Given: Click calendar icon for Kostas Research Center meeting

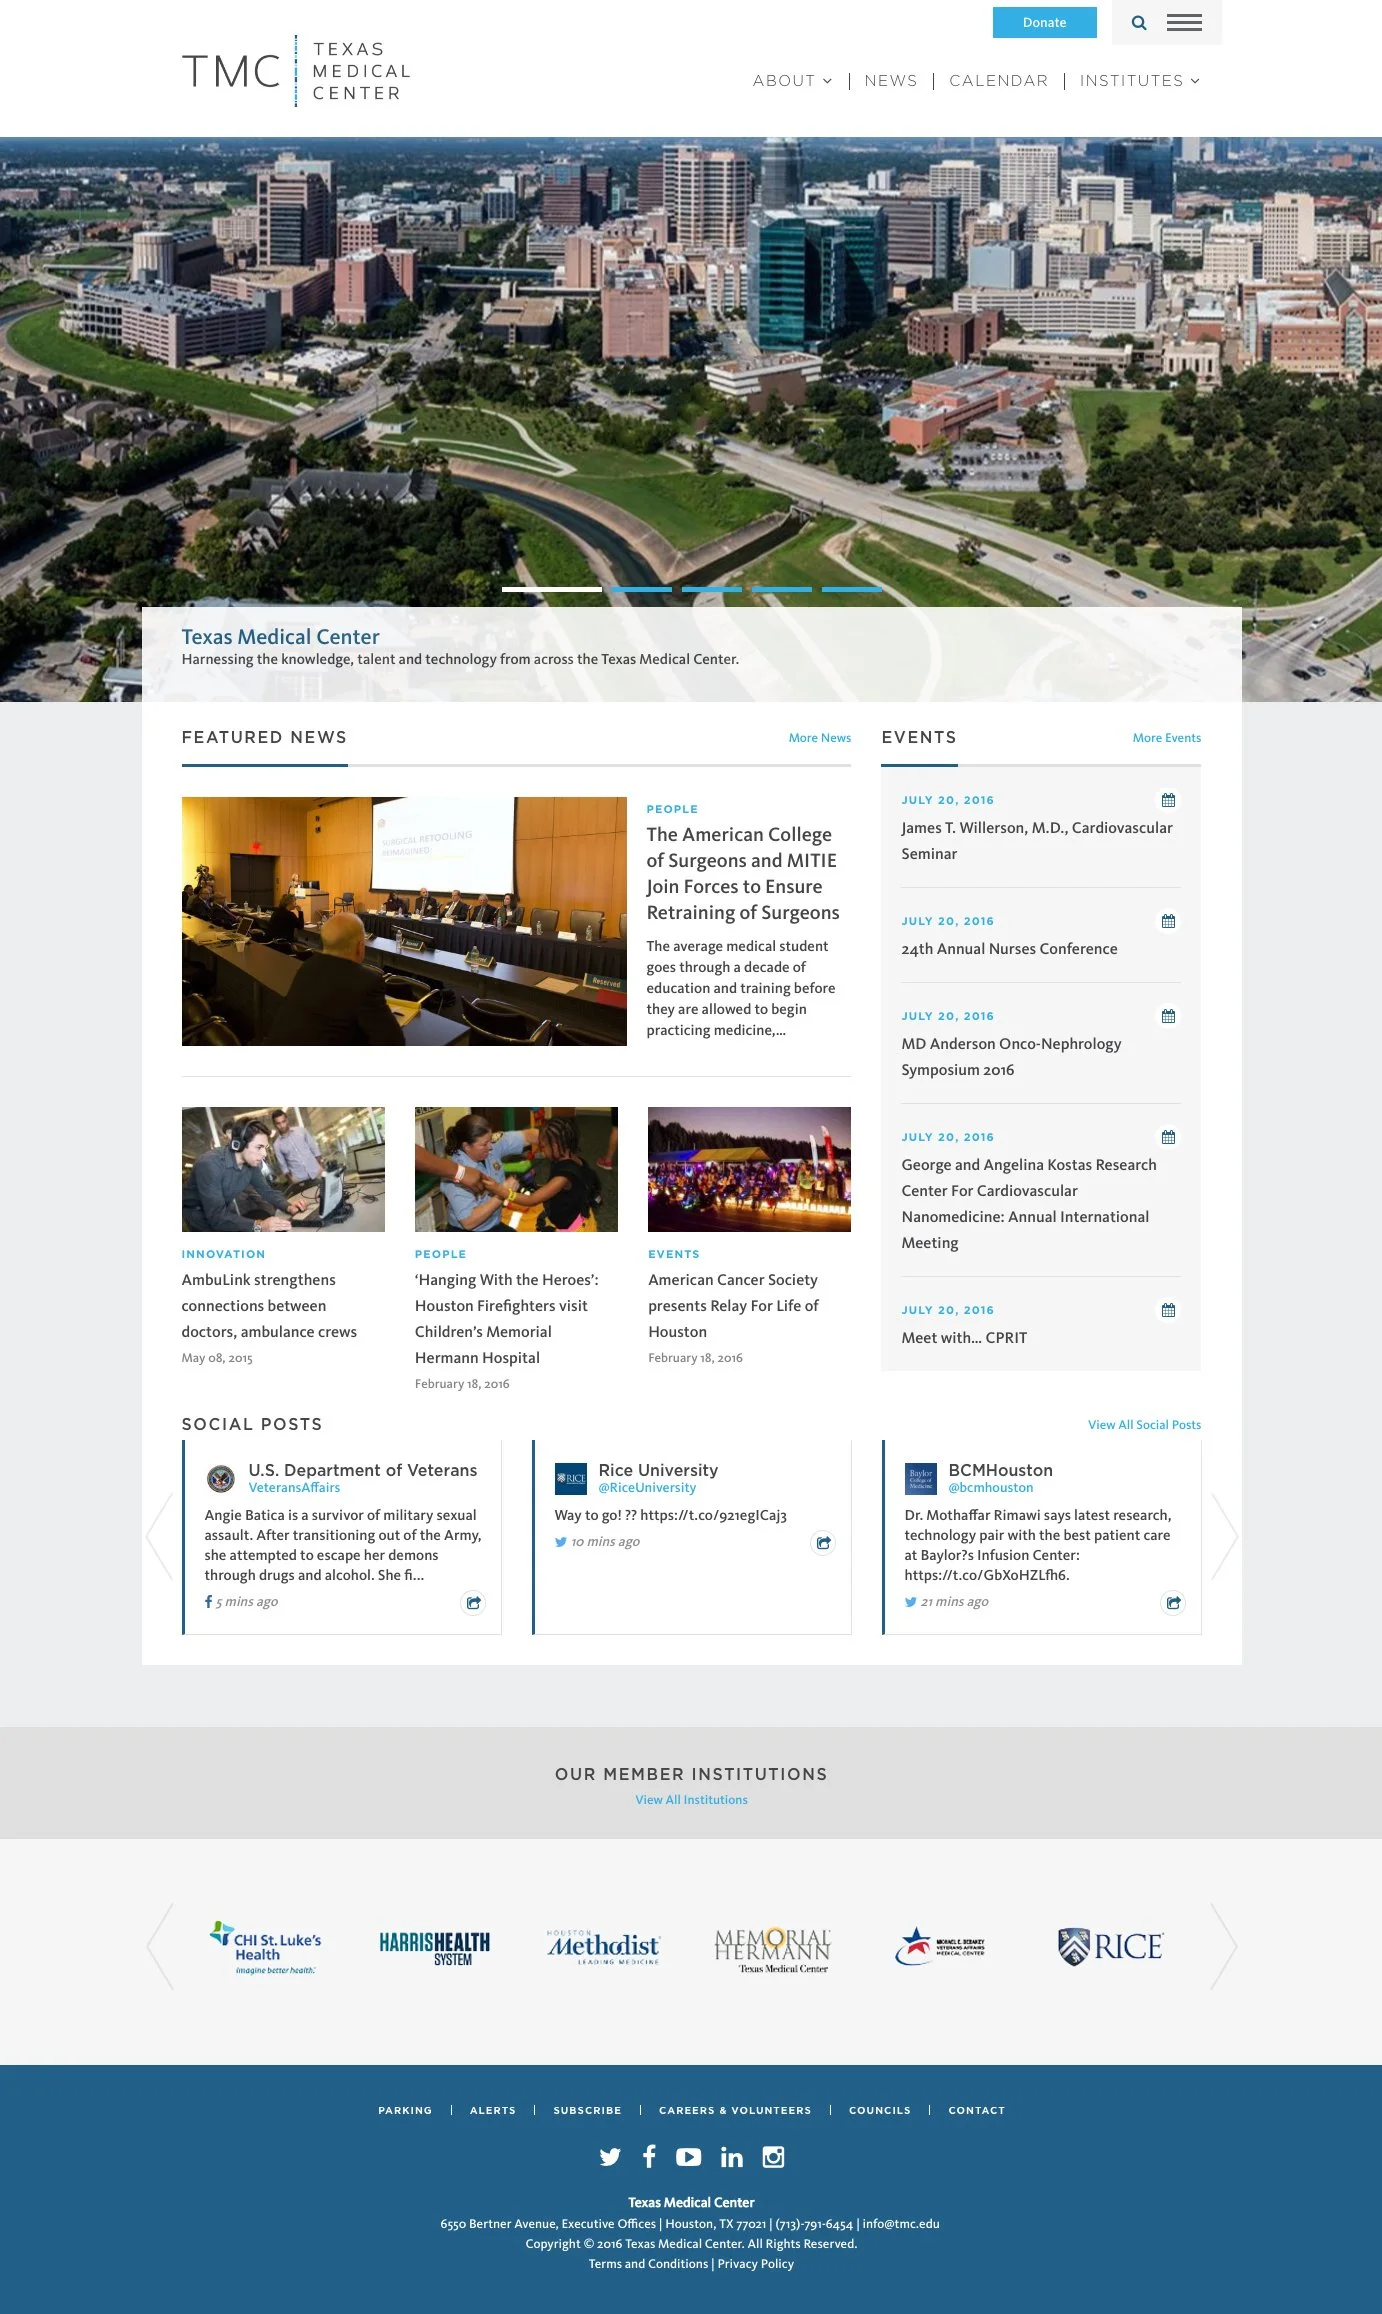Looking at the screenshot, I should point(1168,1137).
